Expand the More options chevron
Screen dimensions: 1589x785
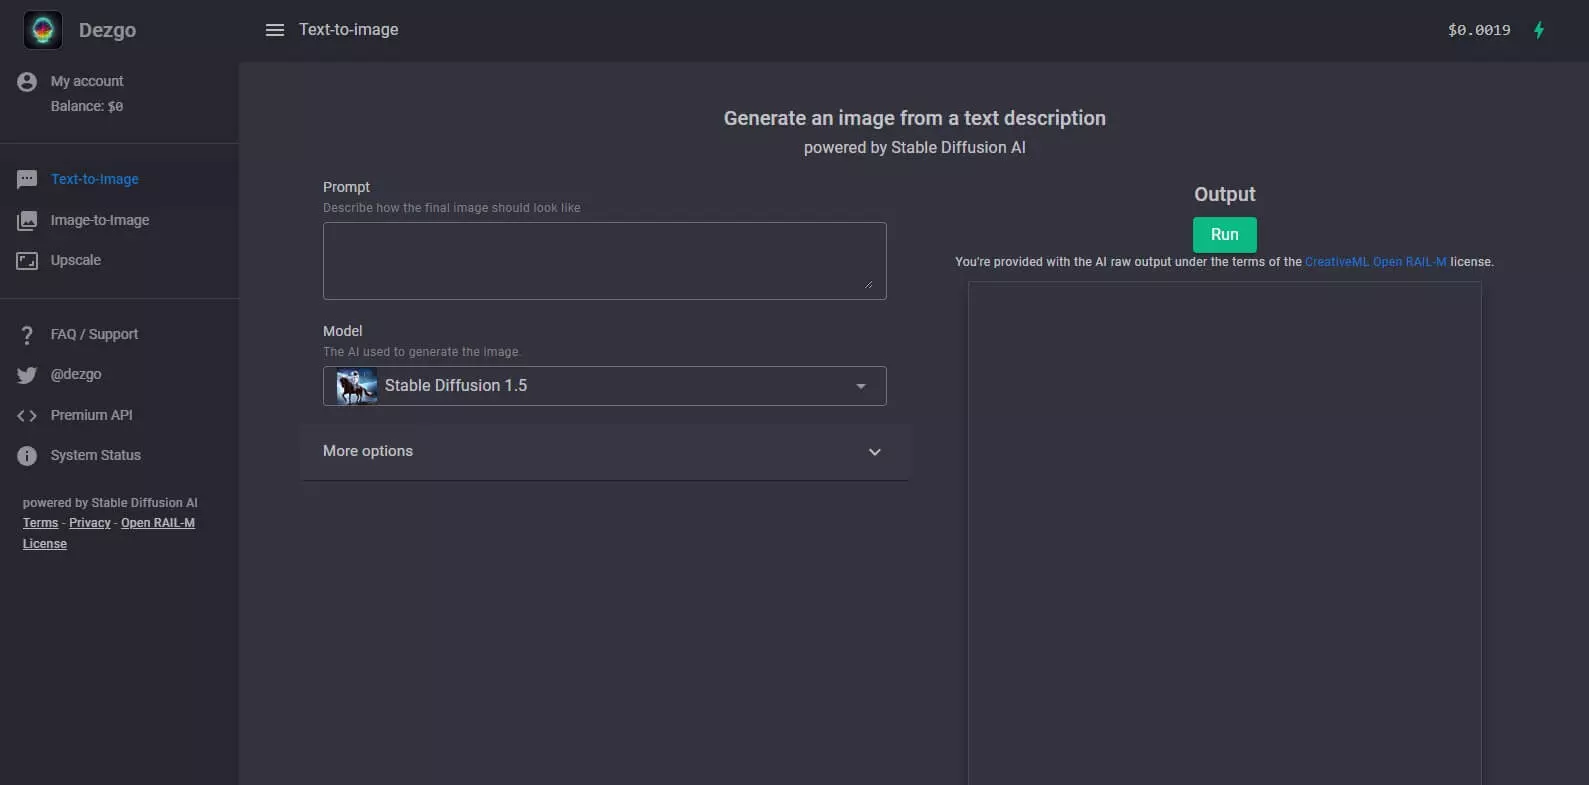[x=875, y=452]
